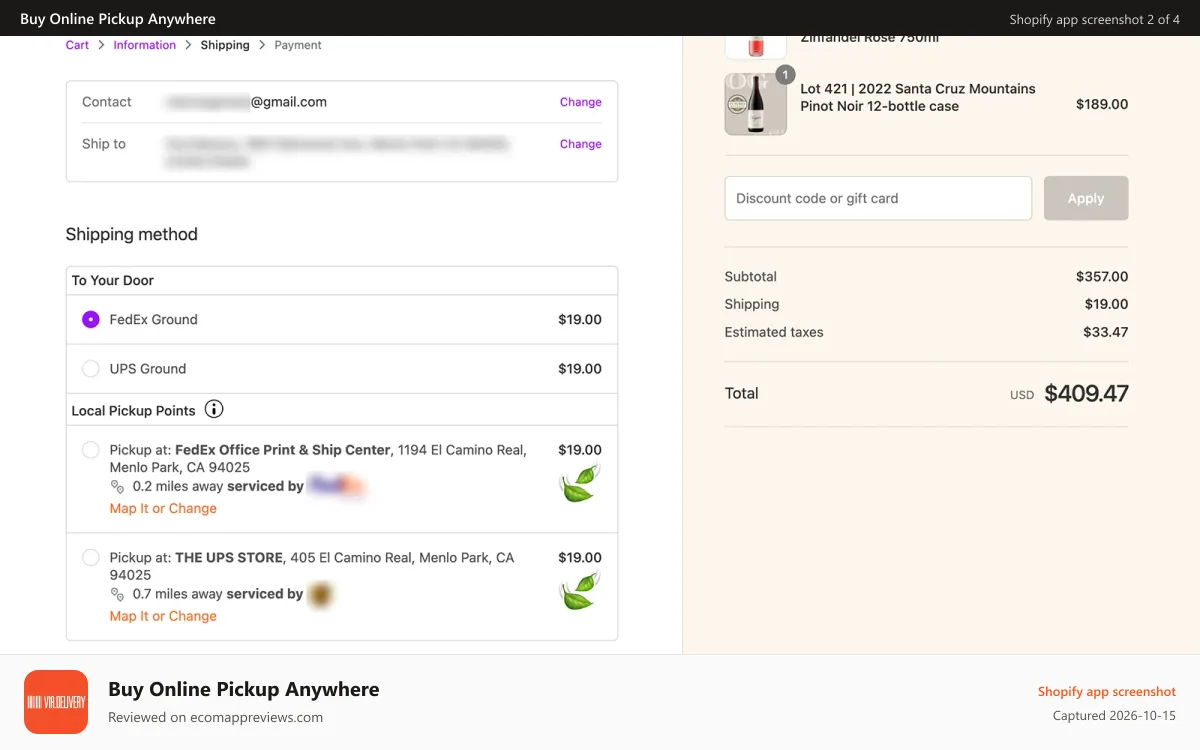Go back to the Cart breadcrumb
The width and height of the screenshot is (1200, 750).
[77, 45]
